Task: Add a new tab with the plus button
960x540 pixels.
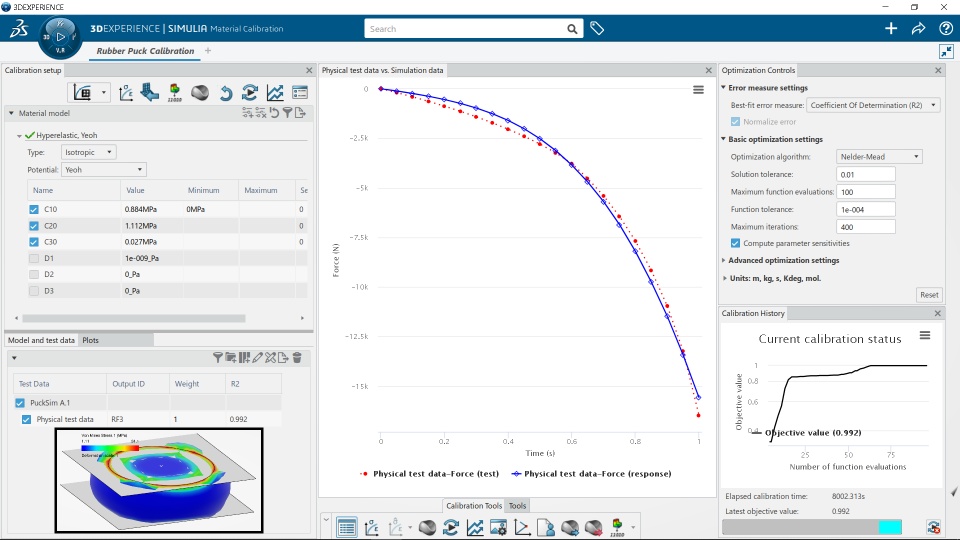Action: pos(208,51)
